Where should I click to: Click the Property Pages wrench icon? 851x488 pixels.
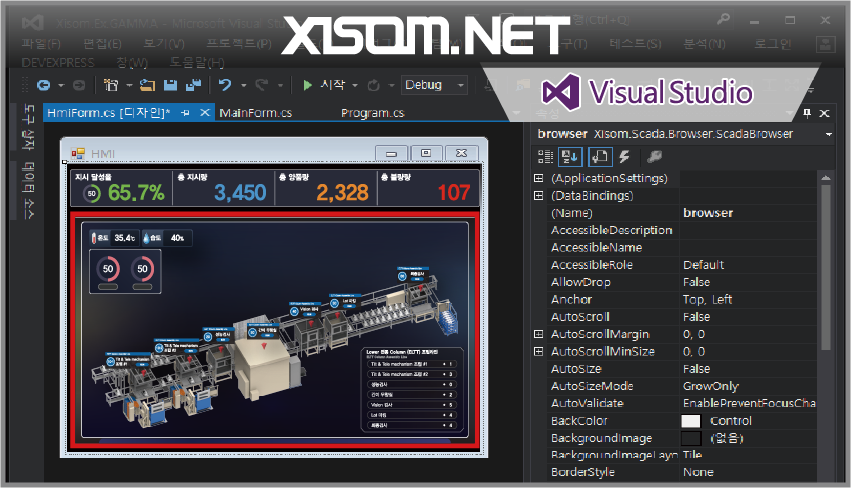[x=655, y=157]
